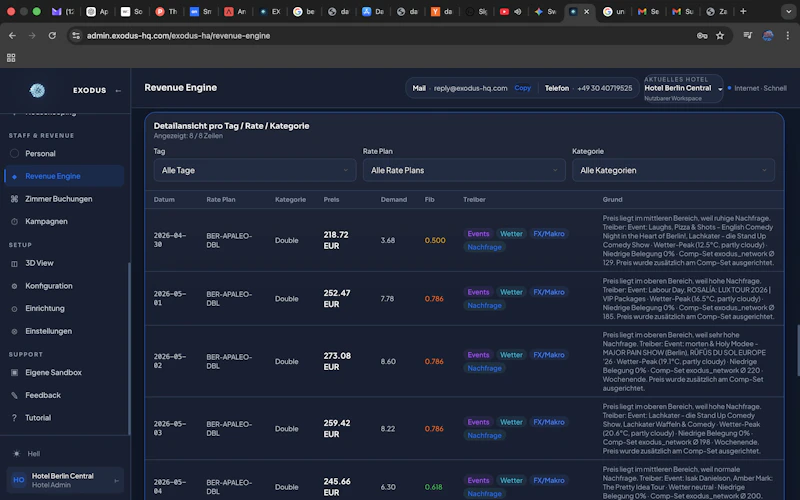Click date cell 2026-05-03
The image size is (800, 500).
(x=169, y=429)
